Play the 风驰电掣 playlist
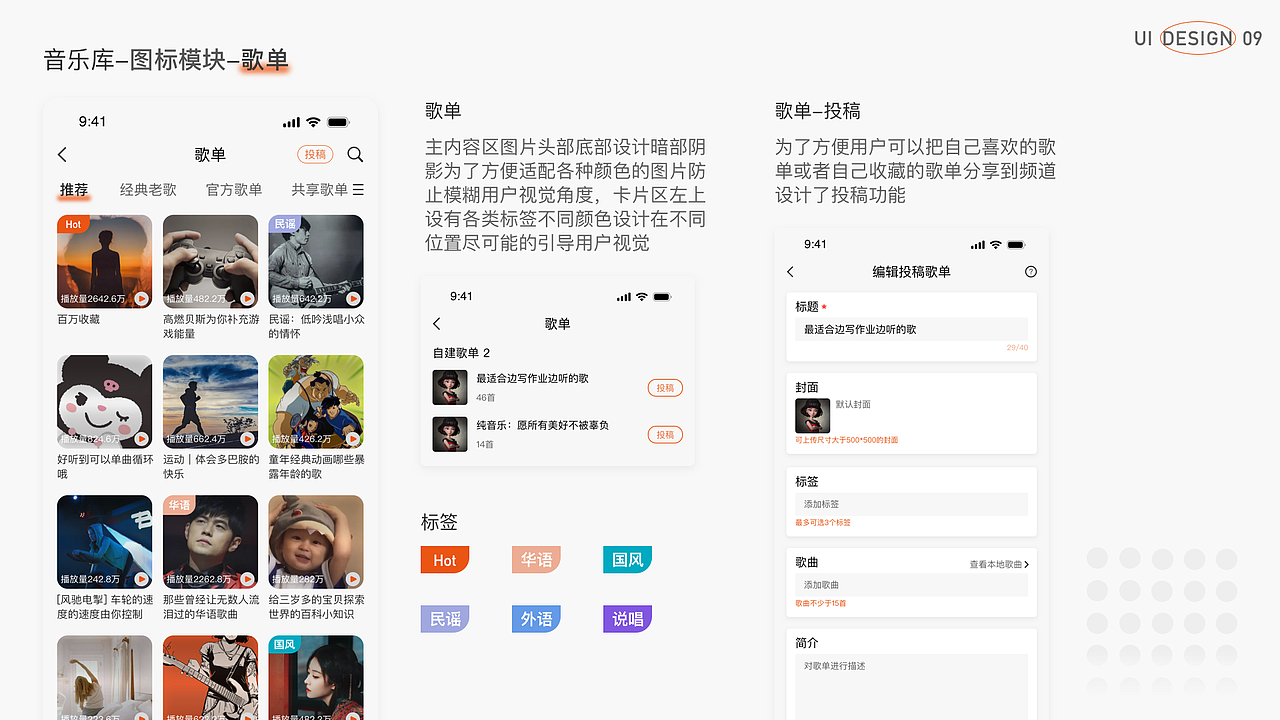 (142, 578)
